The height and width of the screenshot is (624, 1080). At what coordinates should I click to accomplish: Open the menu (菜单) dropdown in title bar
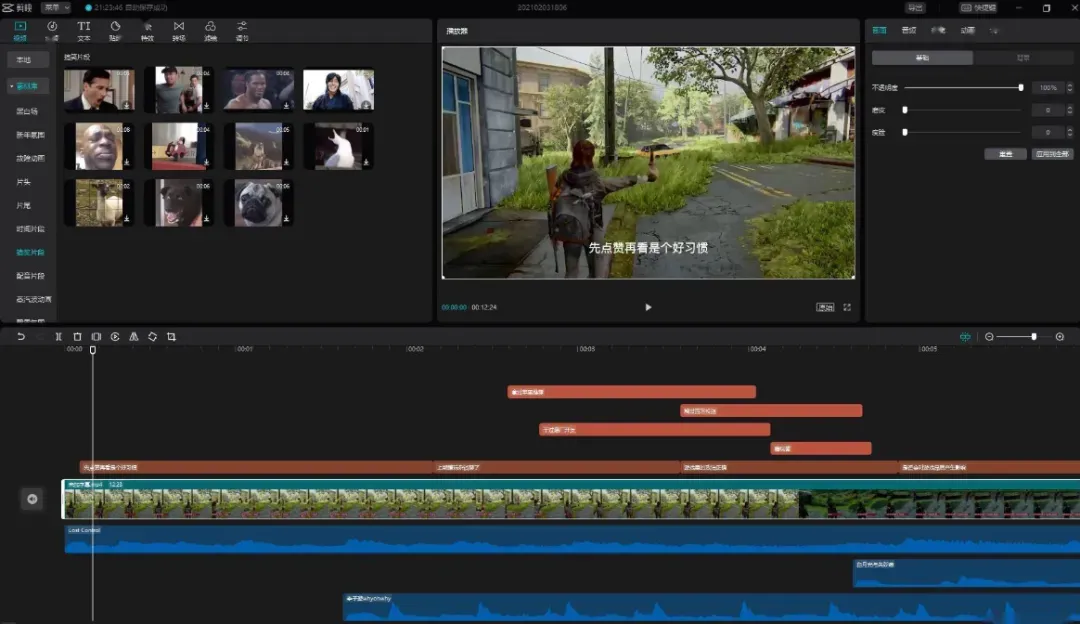55,7
